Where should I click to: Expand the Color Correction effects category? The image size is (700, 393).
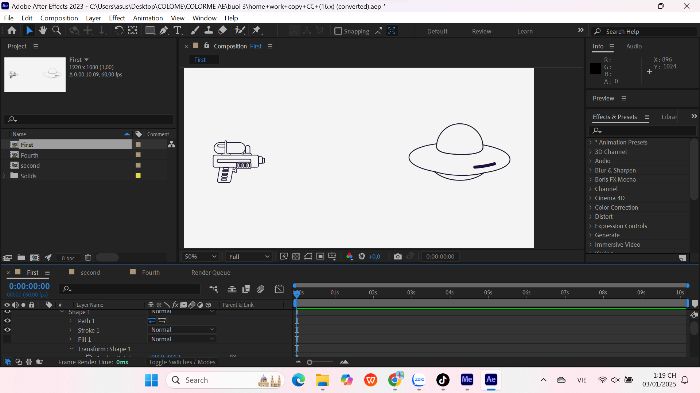[590, 208]
